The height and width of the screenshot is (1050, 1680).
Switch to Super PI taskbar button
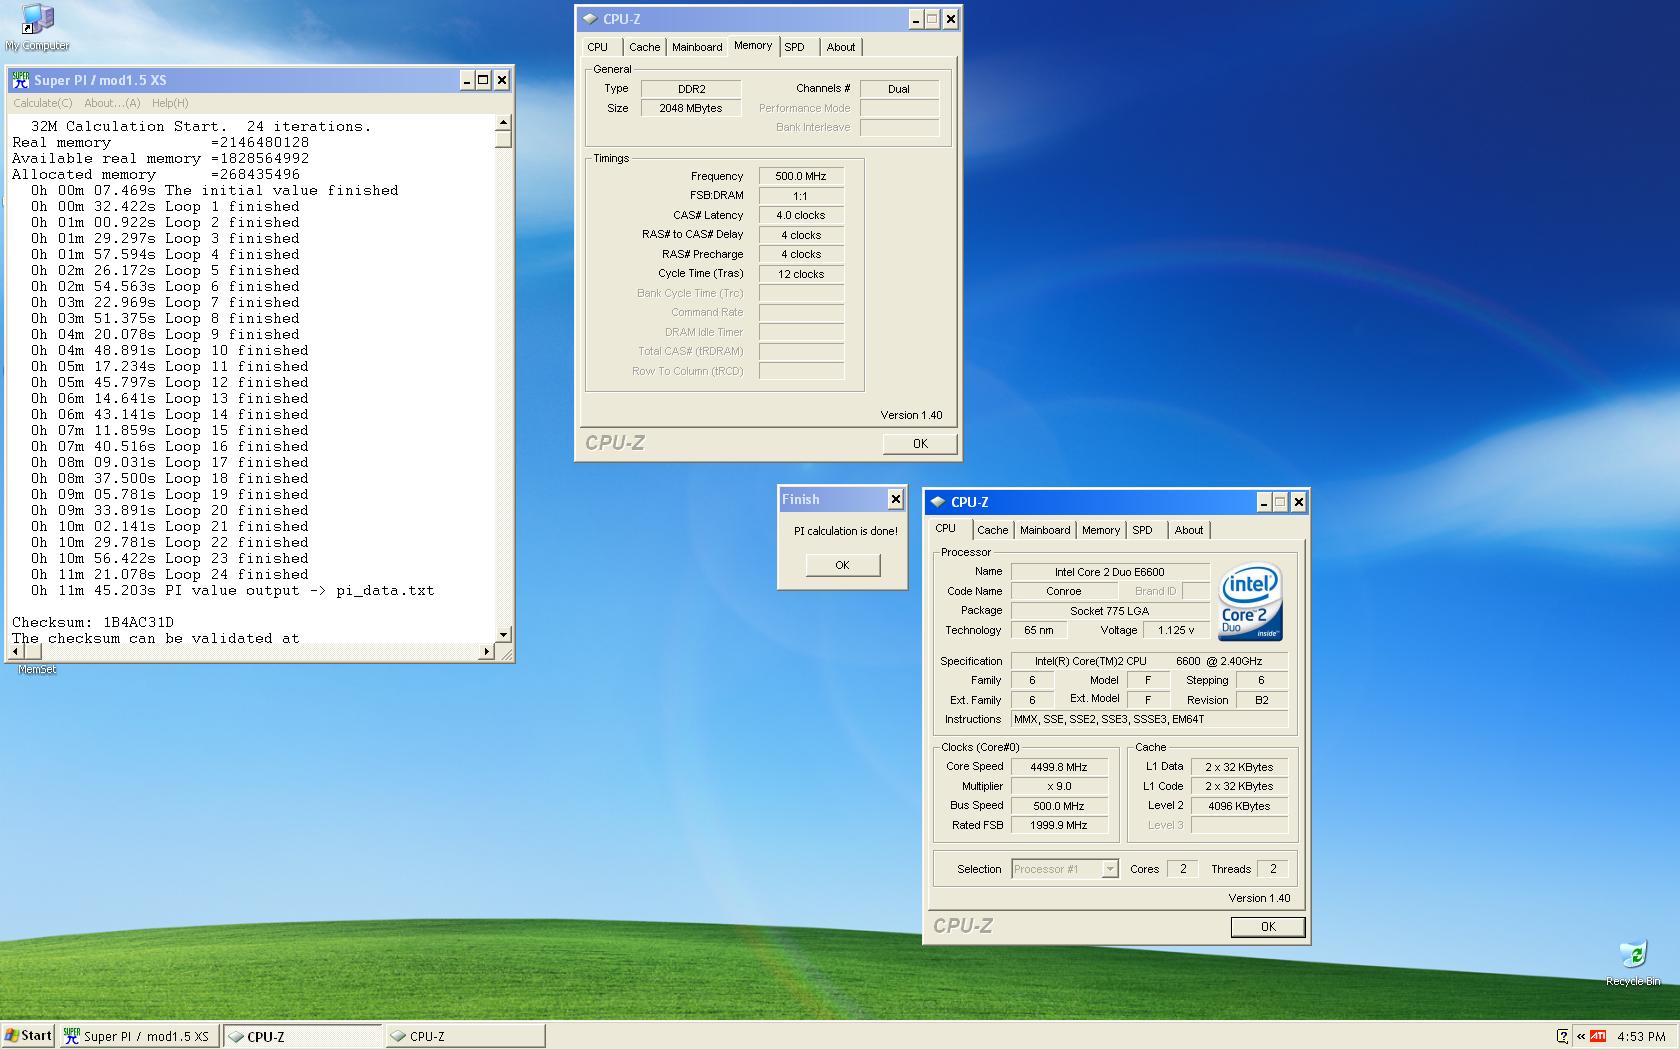138,1036
